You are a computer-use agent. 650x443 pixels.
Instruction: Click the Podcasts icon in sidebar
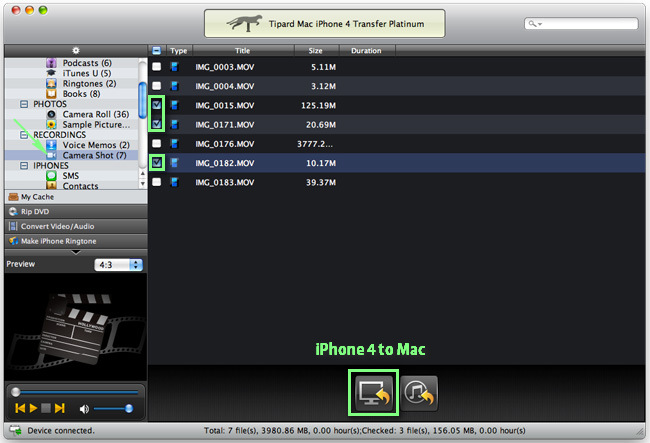(x=51, y=63)
